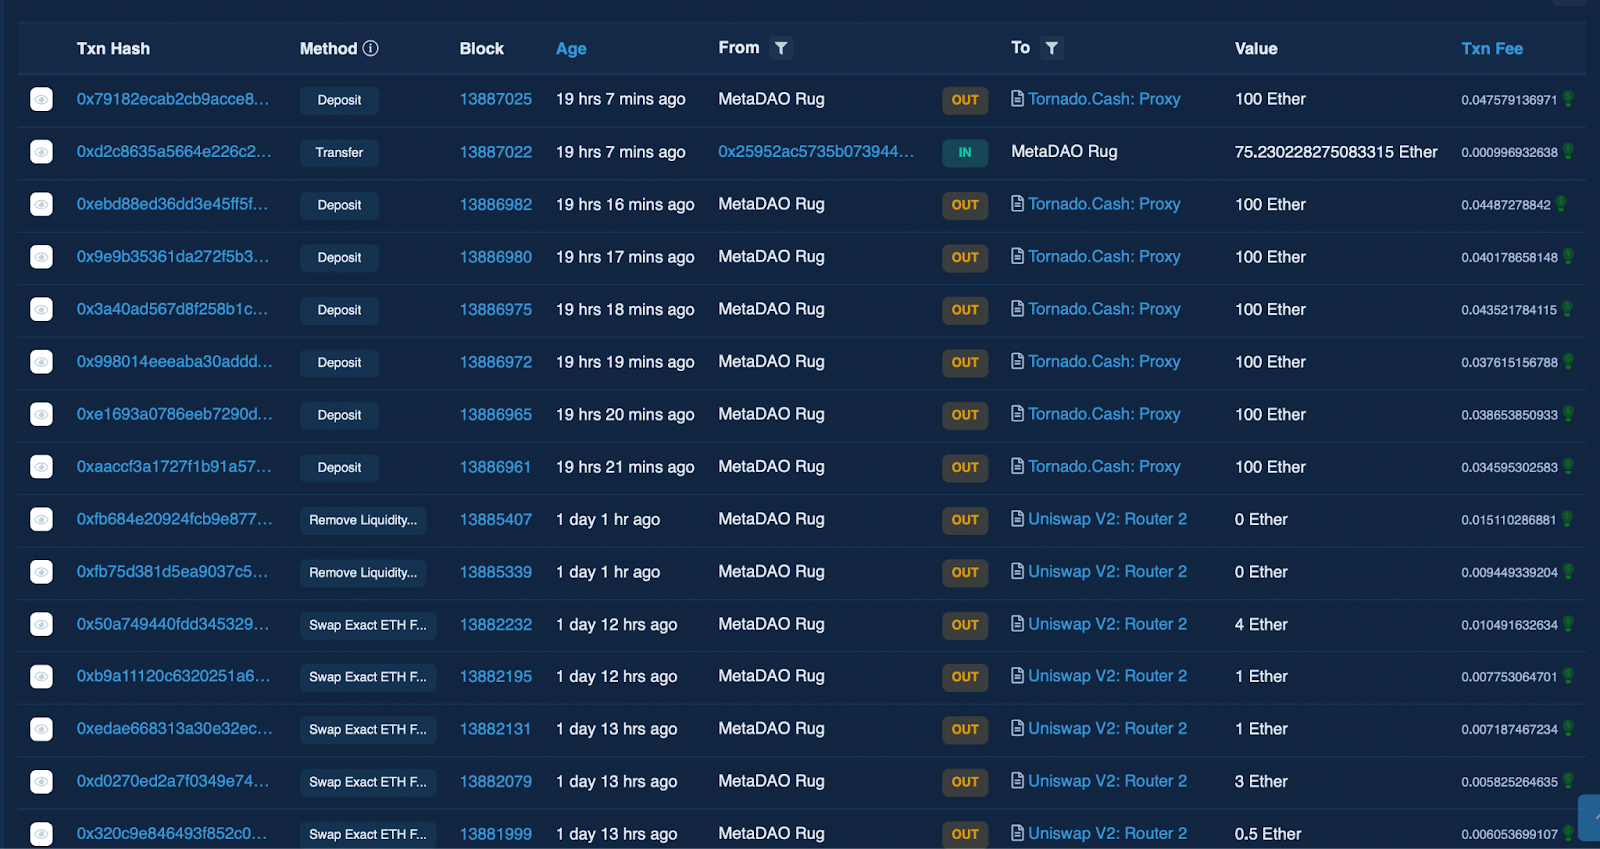Open quick view eye for 0xd2c8635a5664e226c2 transaction
This screenshot has height=849, width=1600.
(x=41, y=152)
